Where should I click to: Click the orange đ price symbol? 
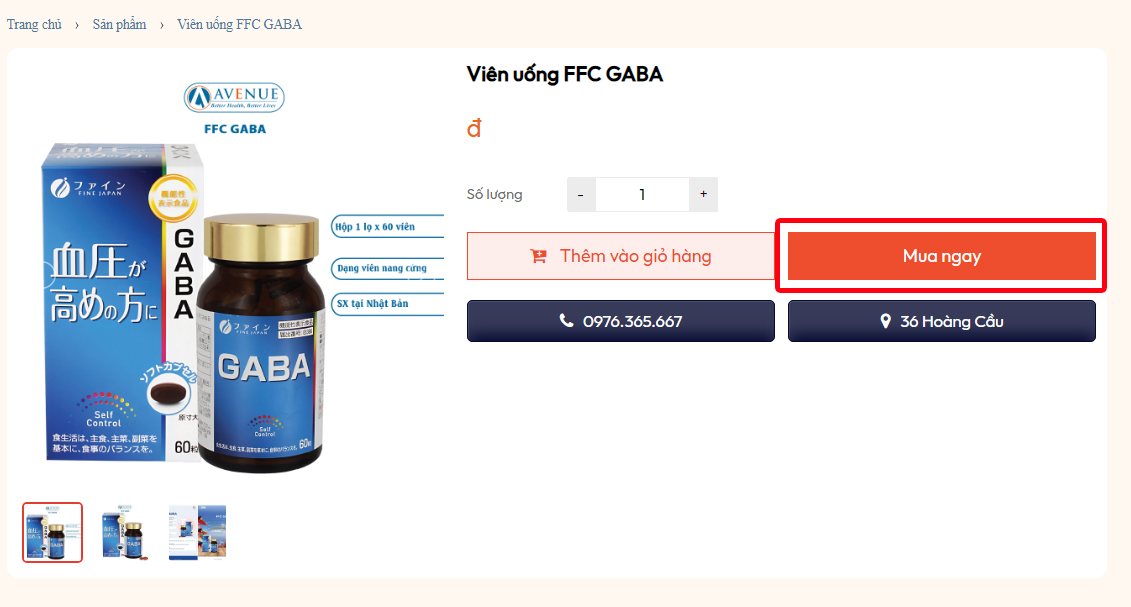point(474,128)
